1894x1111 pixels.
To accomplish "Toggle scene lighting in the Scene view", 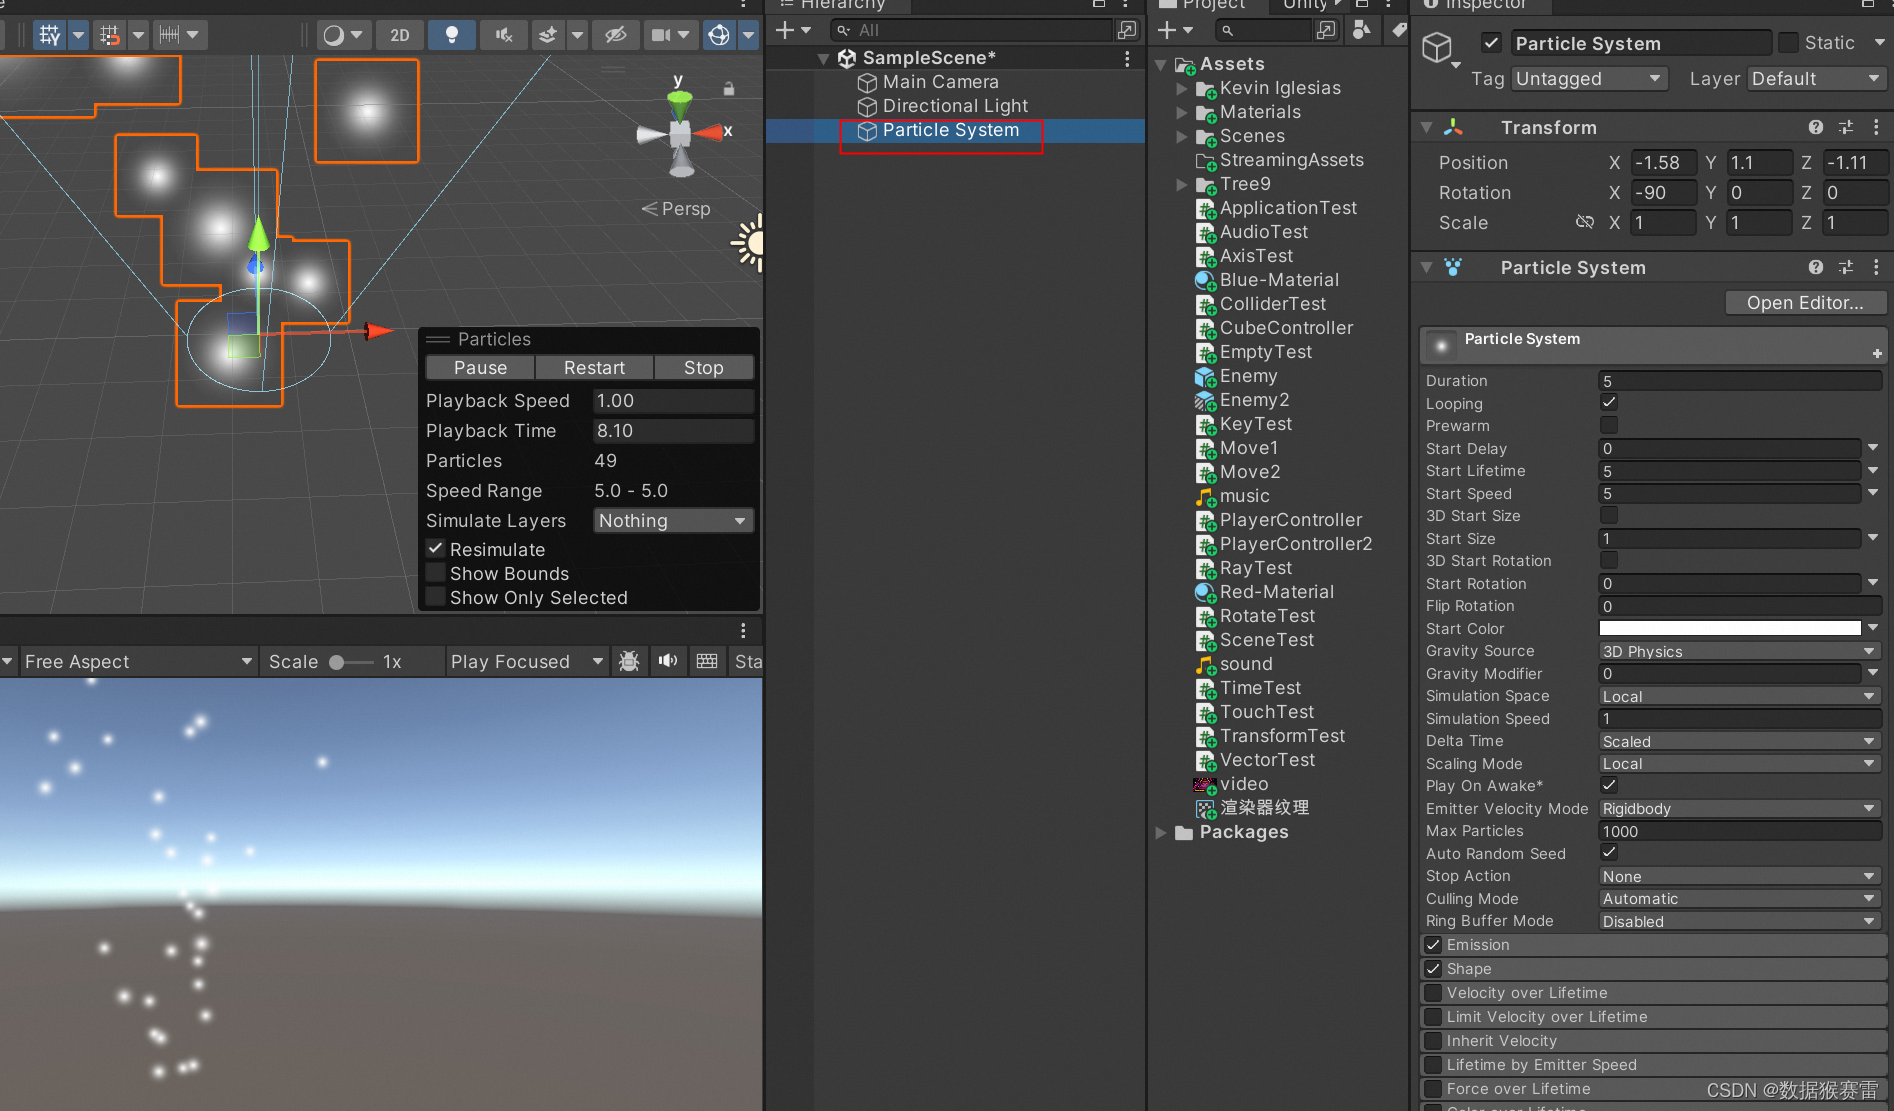I will click(x=451, y=35).
